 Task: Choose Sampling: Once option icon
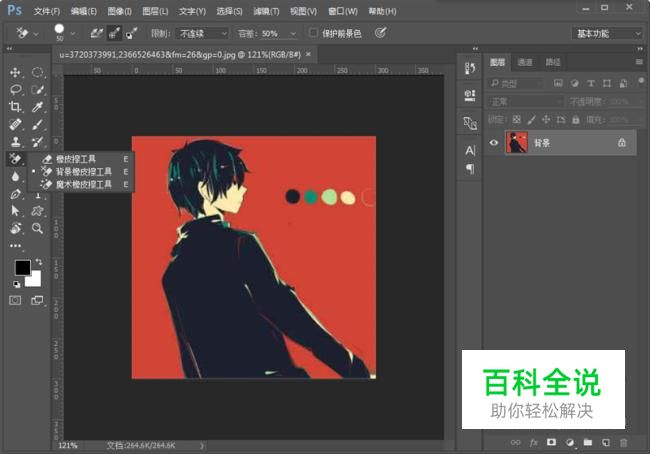pyautogui.click(x=114, y=33)
